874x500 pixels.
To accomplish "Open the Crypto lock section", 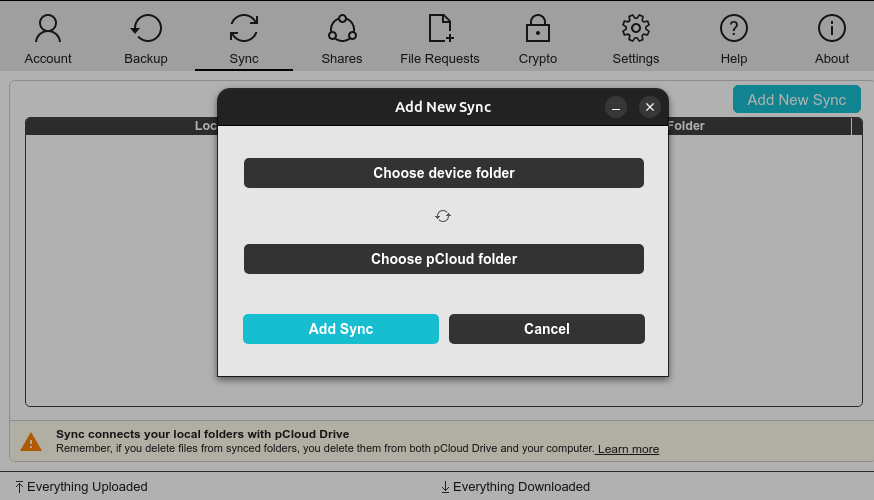I will click(538, 39).
